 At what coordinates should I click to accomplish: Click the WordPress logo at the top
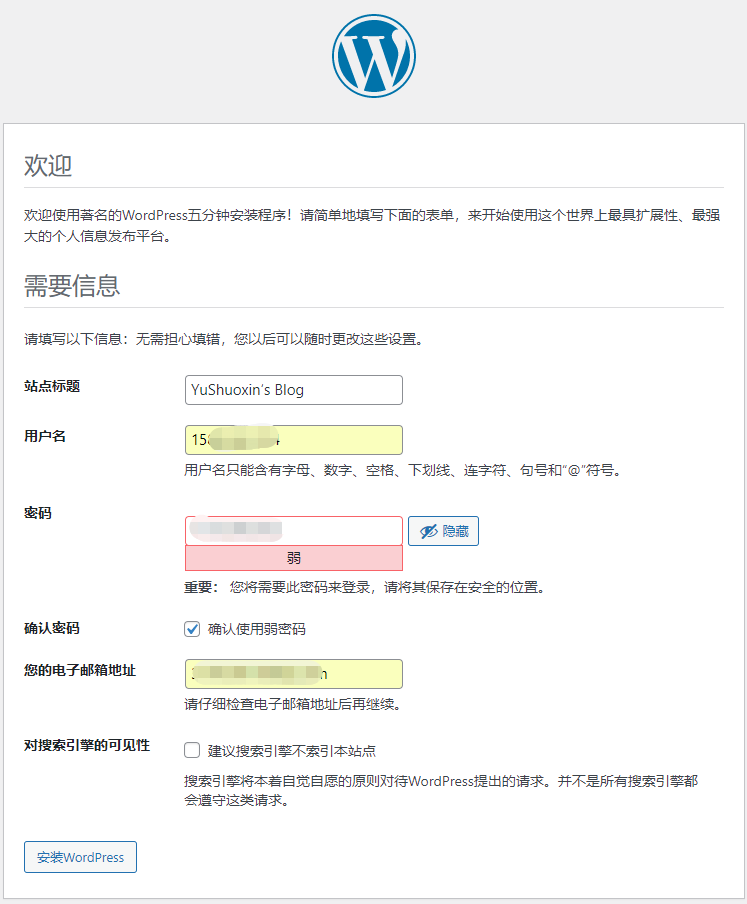[373, 56]
